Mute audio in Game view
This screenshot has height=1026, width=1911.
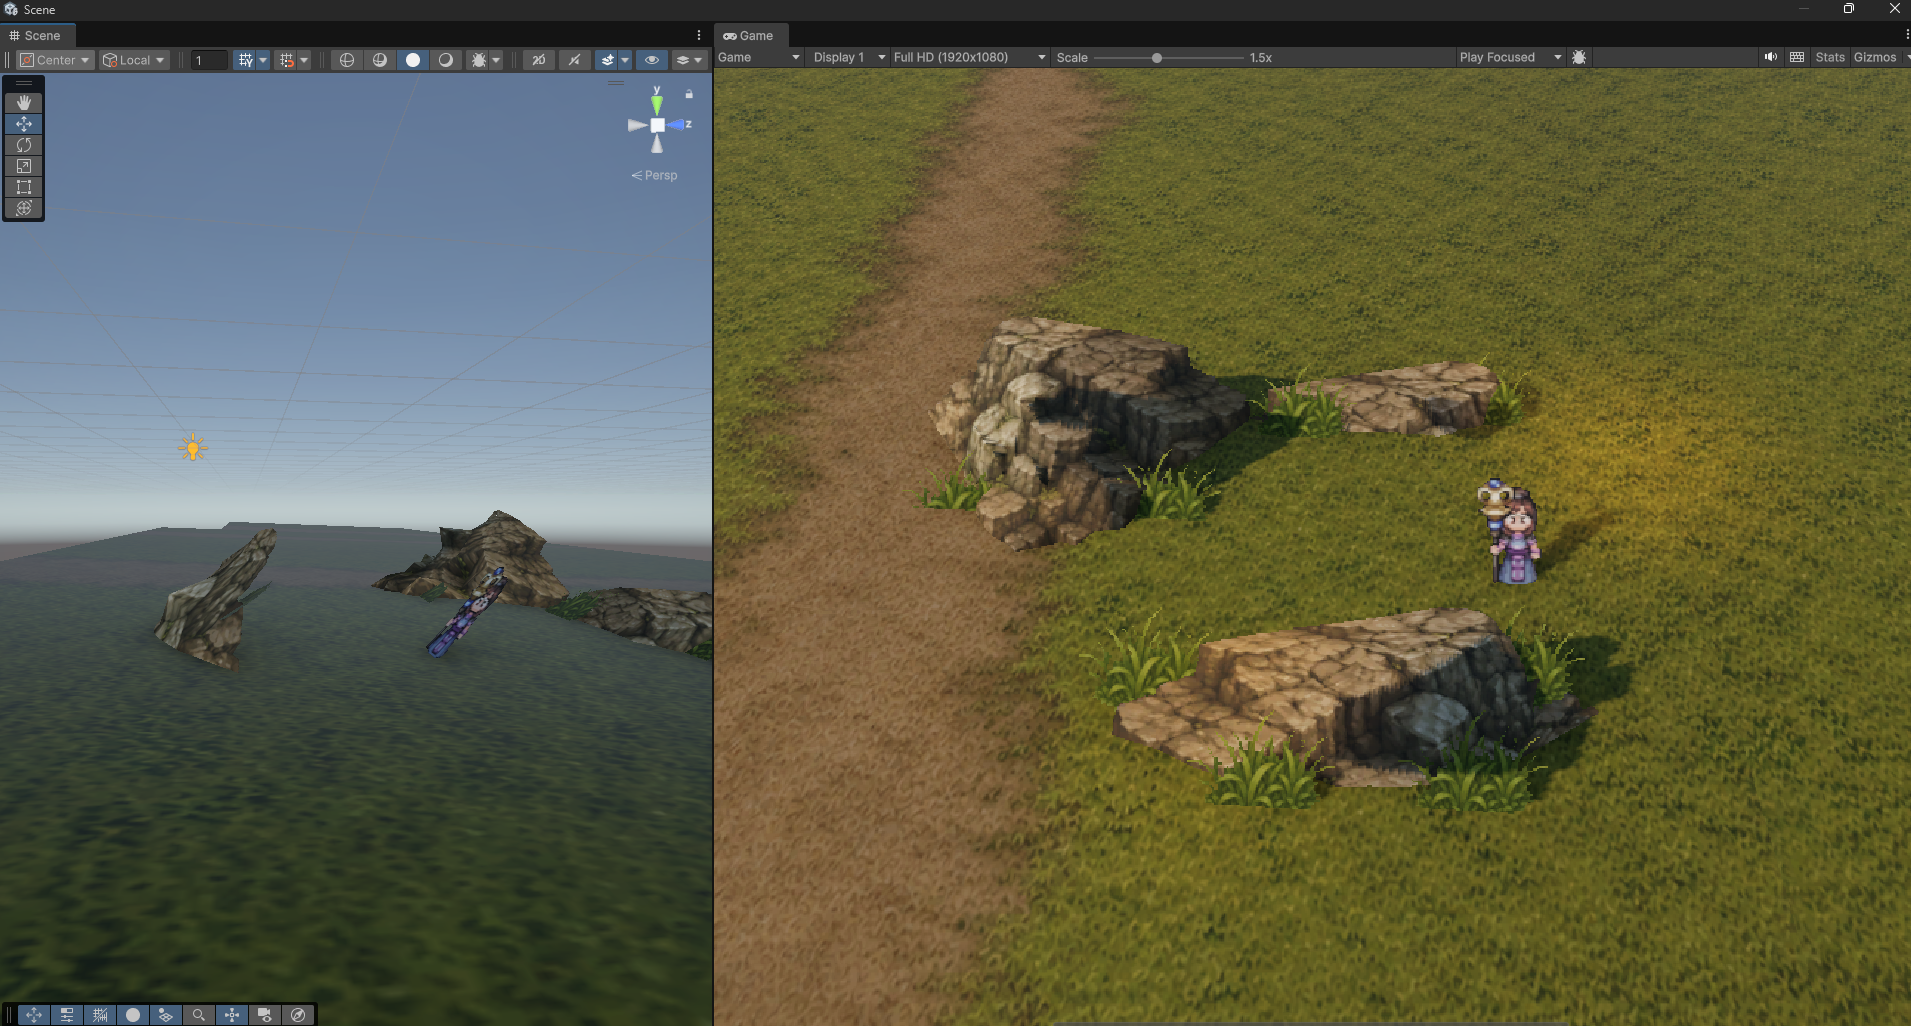tap(1771, 57)
